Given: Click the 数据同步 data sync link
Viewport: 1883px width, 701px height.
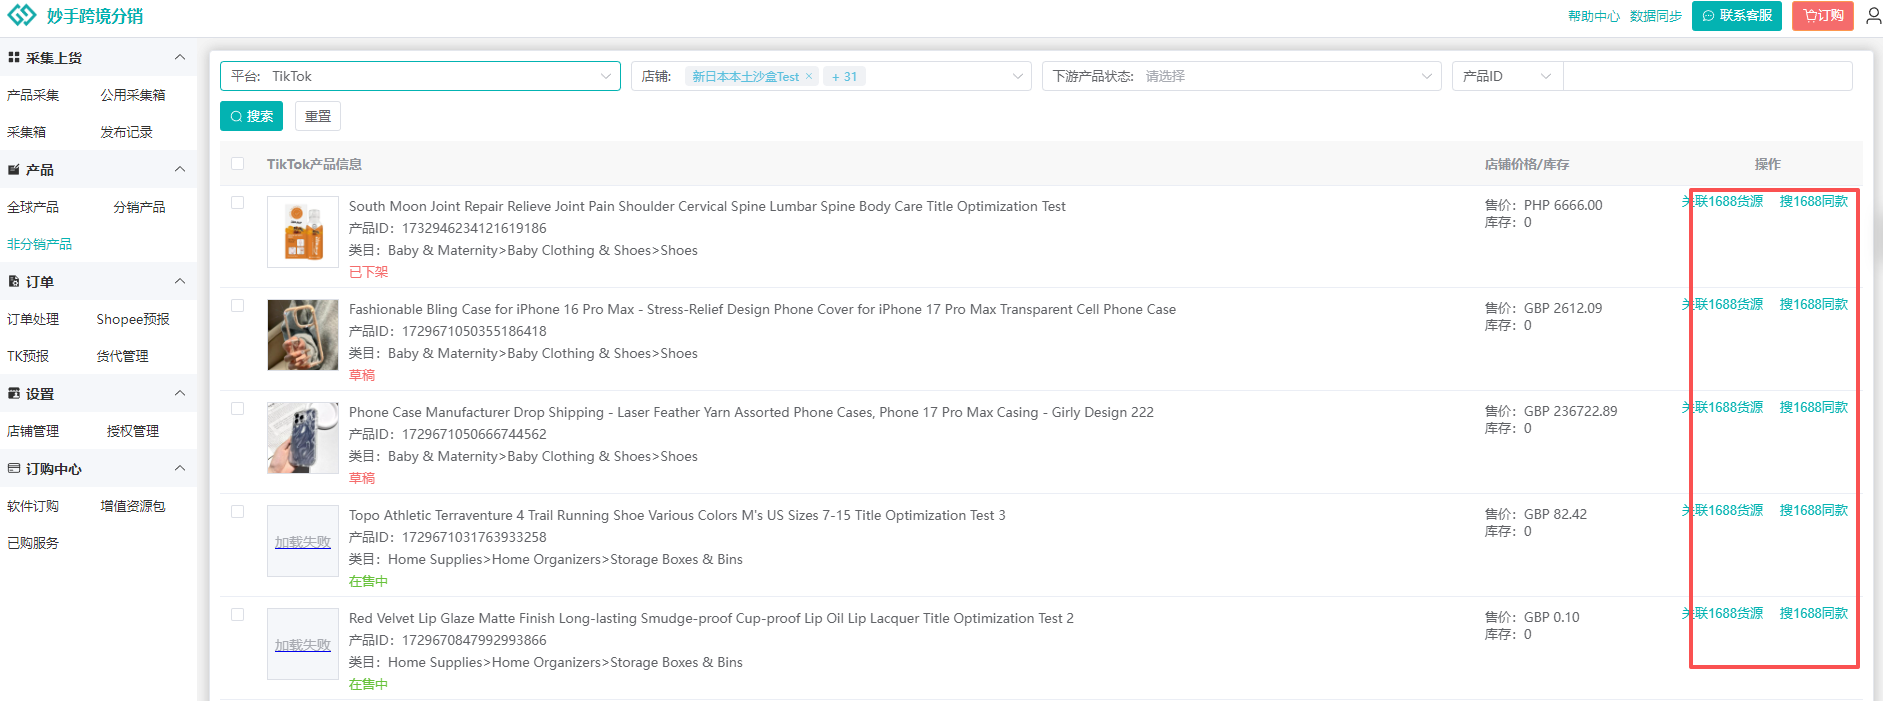Looking at the screenshot, I should pos(1656,16).
